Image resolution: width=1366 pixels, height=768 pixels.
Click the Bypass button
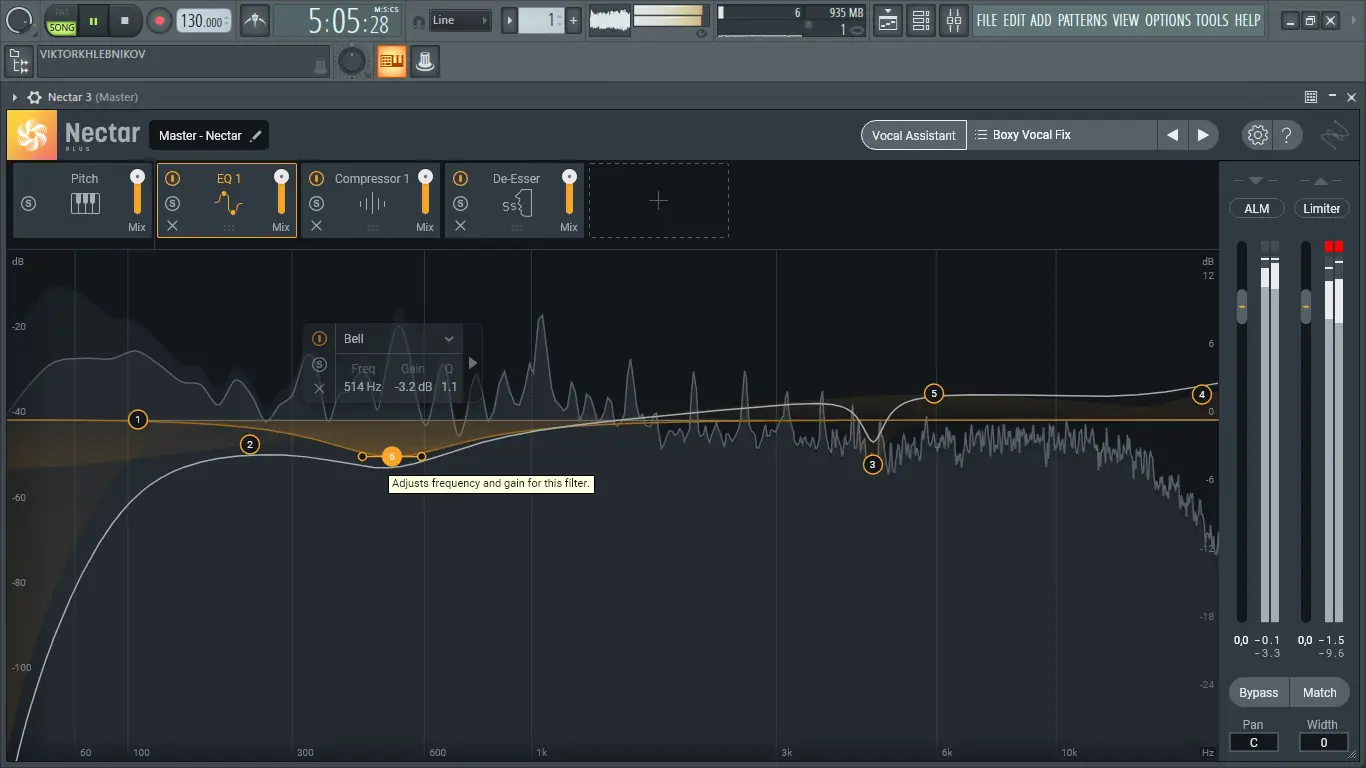click(x=1259, y=692)
